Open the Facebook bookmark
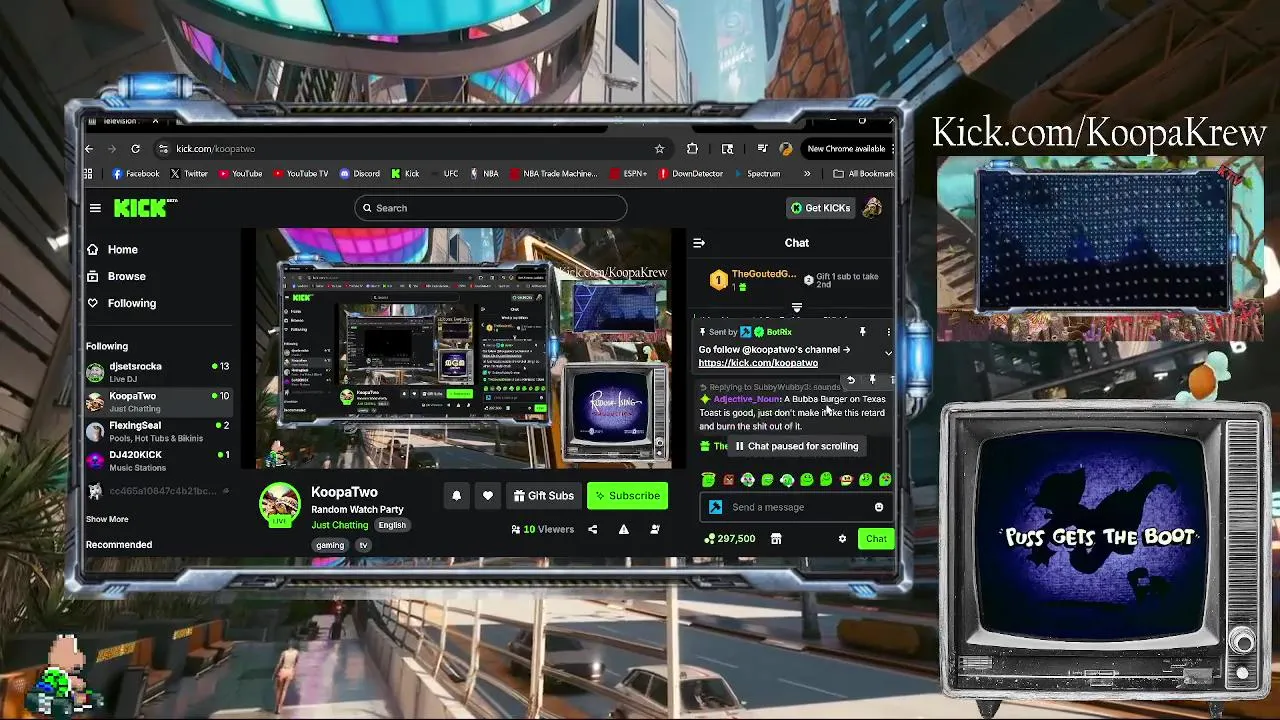Image resolution: width=1280 pixels, height=720 pixels. (x=135, y=174)
